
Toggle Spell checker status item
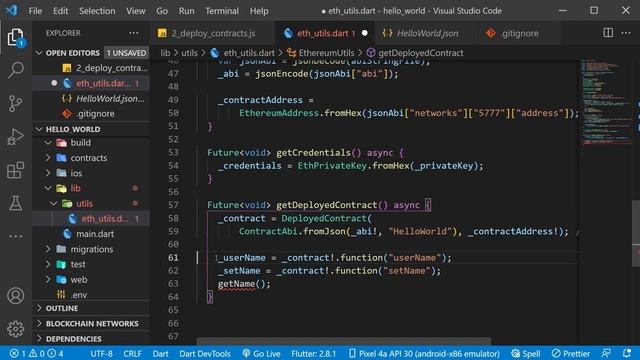coord(526,353)
